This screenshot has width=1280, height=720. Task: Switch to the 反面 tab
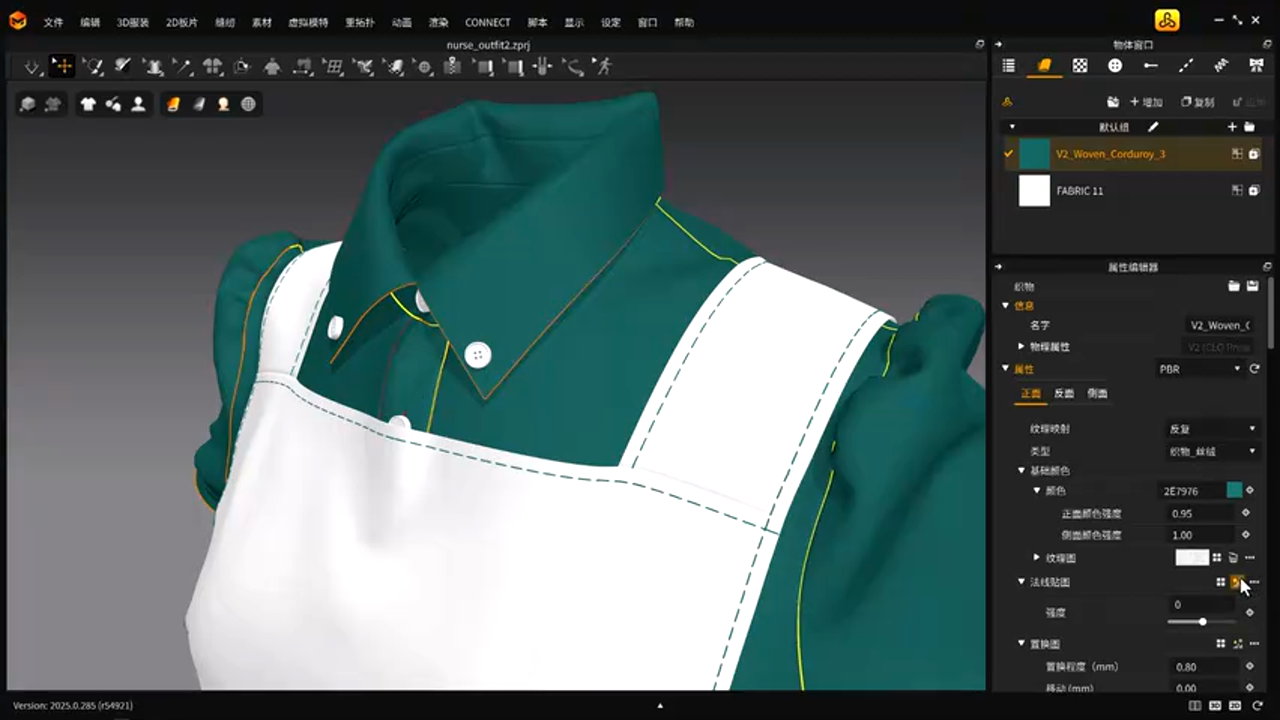click(1063, 394)
